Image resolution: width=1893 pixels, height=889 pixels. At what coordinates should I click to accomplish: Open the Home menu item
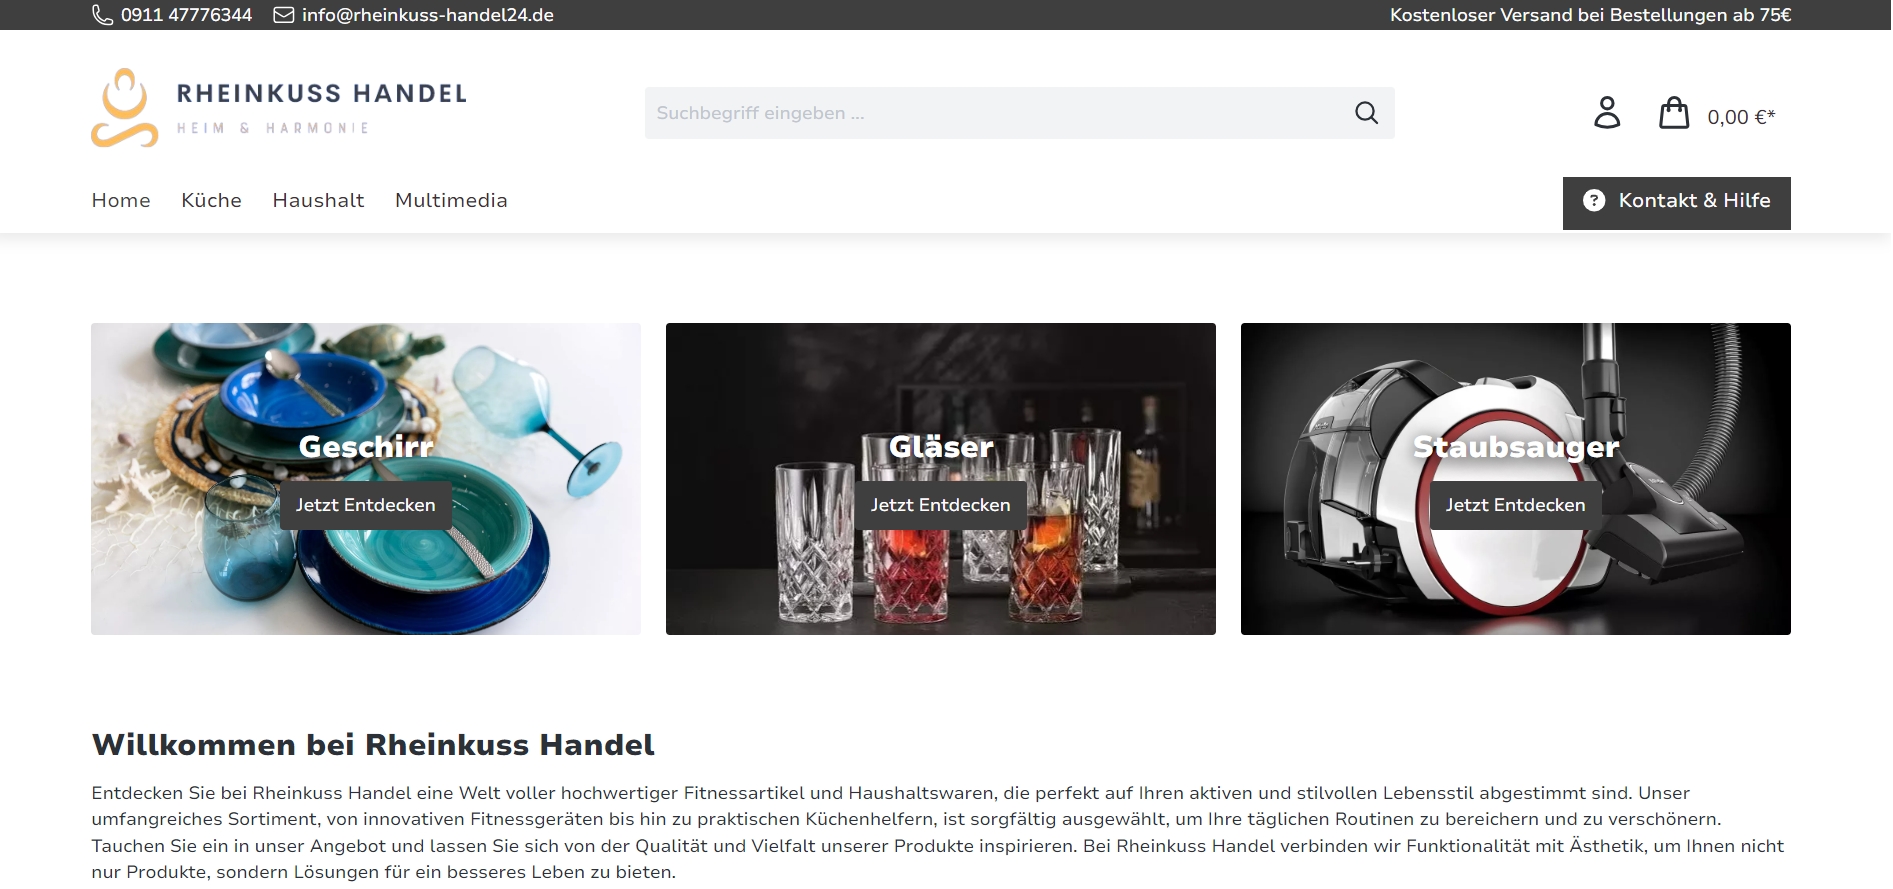click(121, 200)
